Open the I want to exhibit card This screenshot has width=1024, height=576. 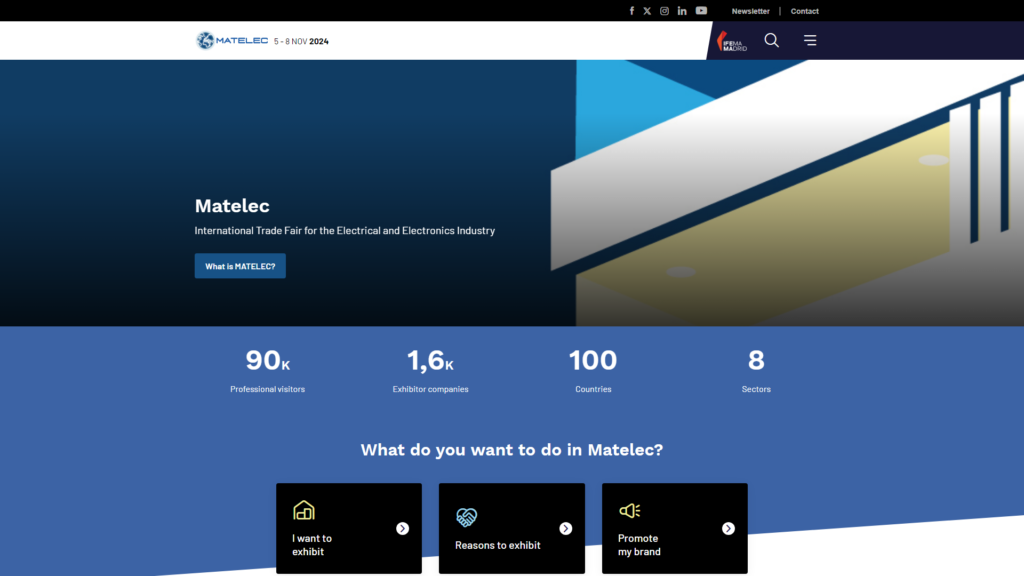[x=349, y=528]
